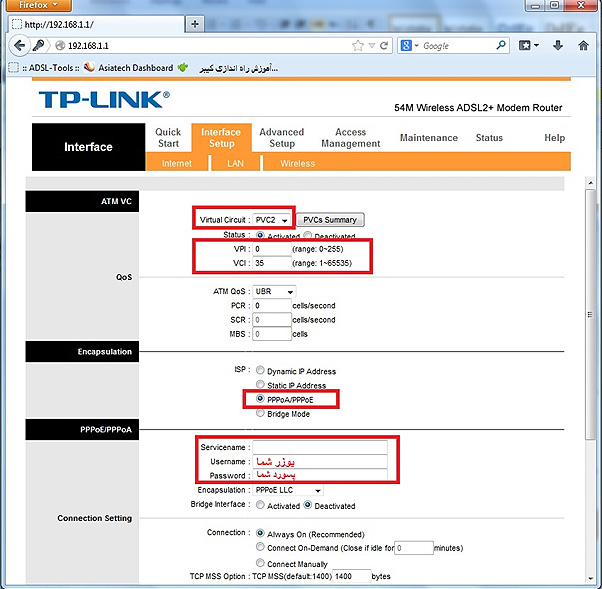Select the http://192.168.1.1/ browser tab

pyautogui.click(x=97, y=25)
